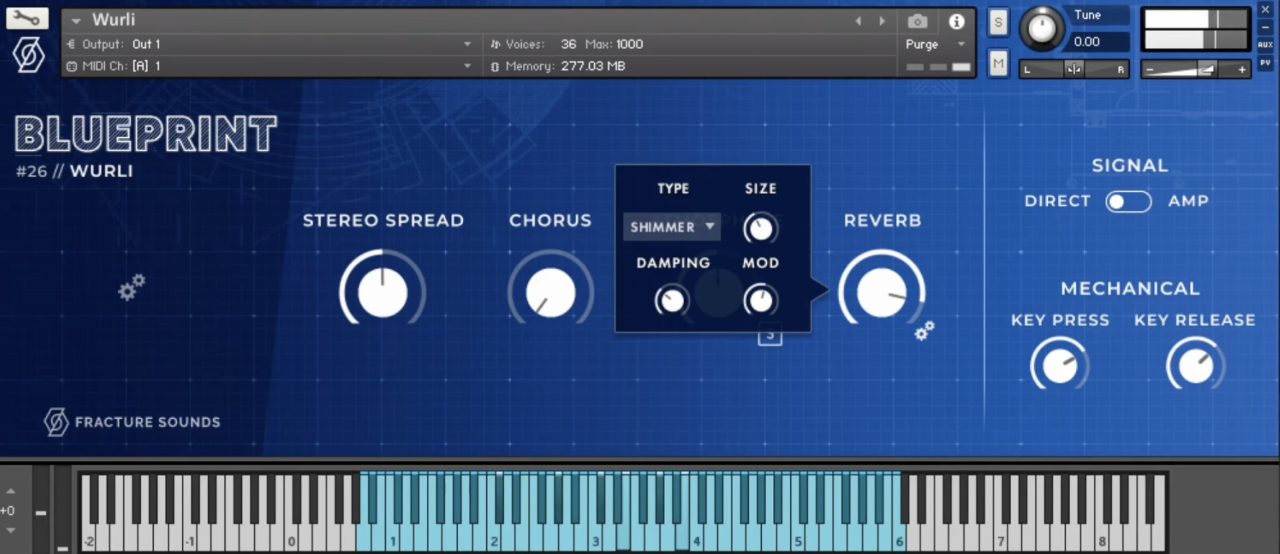Viewport: 1280px width, 554px height.
Task: Click the Key Press knob
Action: click(1060, 366)
